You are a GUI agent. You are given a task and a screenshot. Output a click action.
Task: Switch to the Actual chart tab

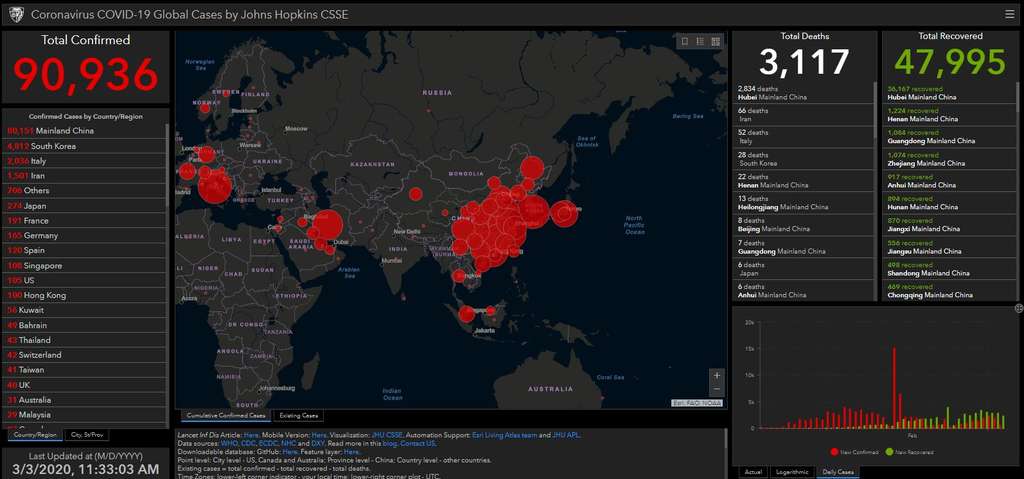pos(753,471)
